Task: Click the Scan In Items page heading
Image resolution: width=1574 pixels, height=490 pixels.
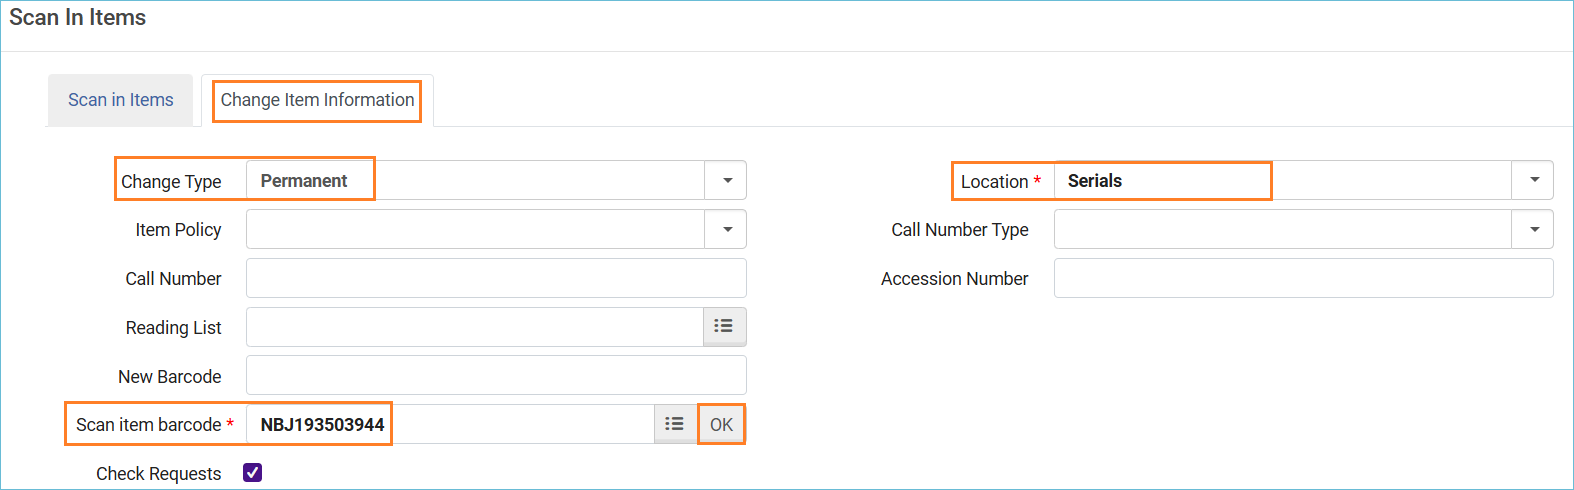Action: [78, 18]
